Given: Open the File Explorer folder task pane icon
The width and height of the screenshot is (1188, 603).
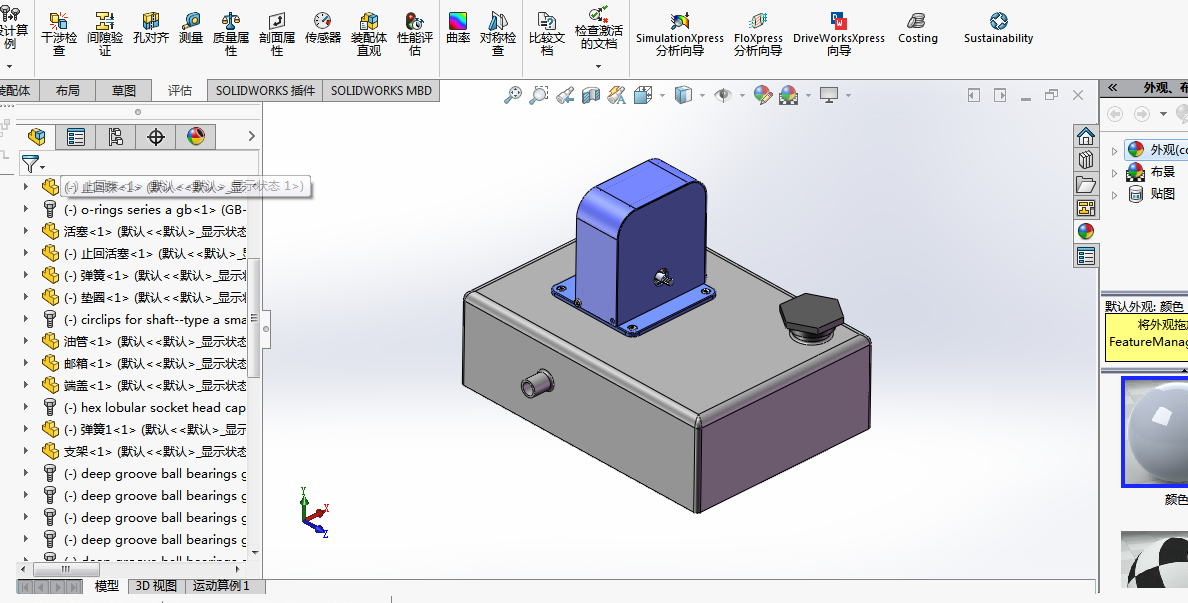Looking at the screenshot, I should pyautogui.click(x=1086, y=184).
